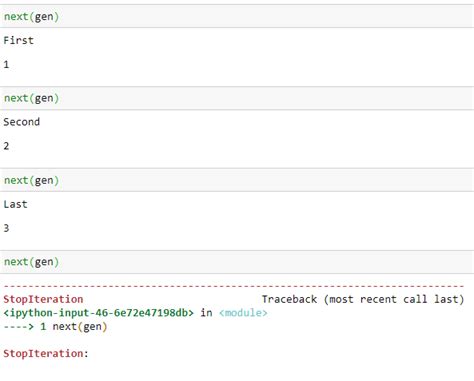Click the output text "First"

(x=18, y=40)
